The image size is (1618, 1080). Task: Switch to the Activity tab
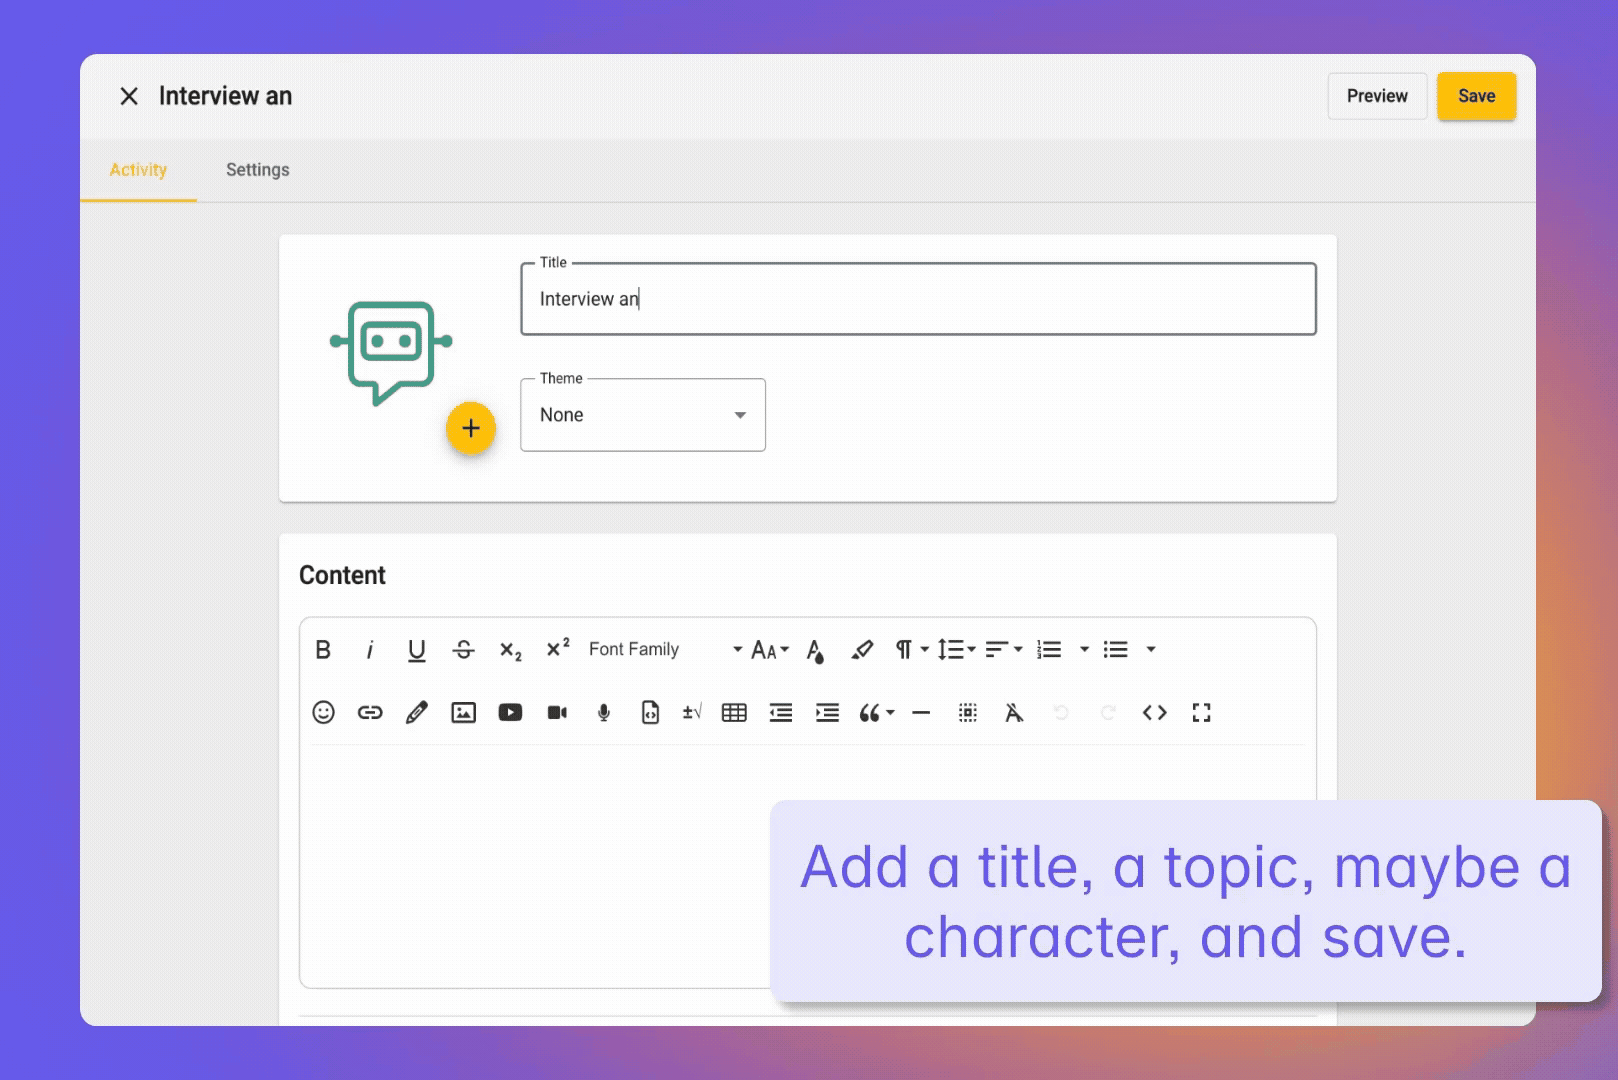pos(138,170)
